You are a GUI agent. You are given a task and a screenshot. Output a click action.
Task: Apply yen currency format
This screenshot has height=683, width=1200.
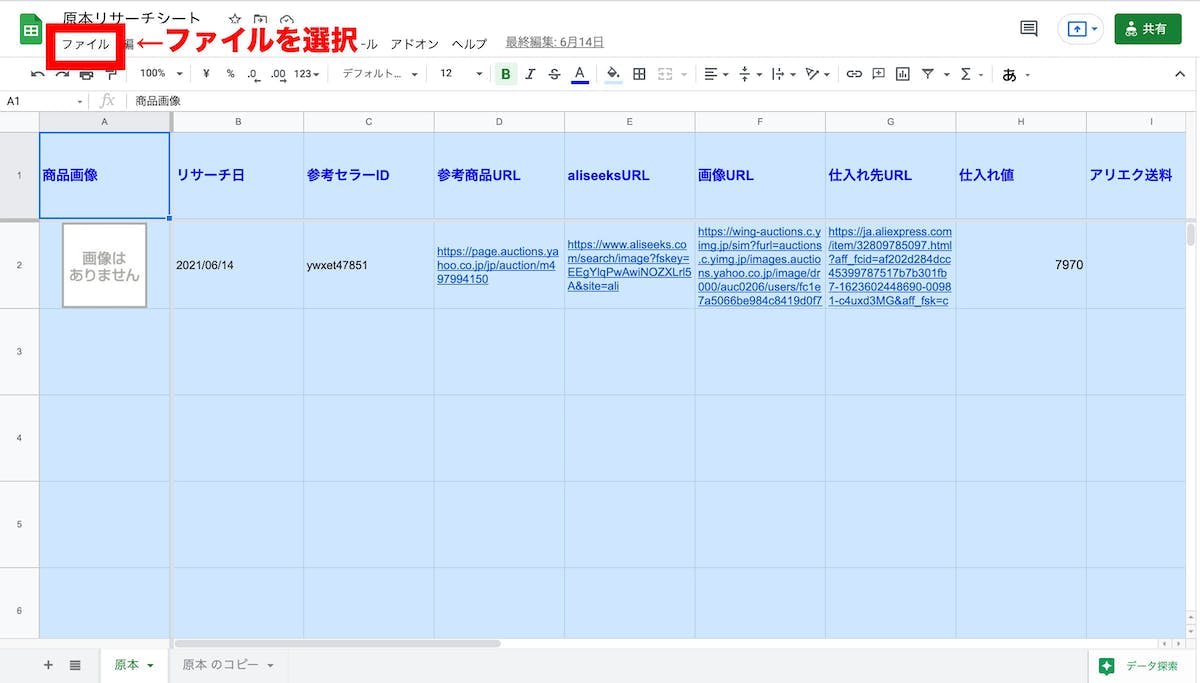206,74
